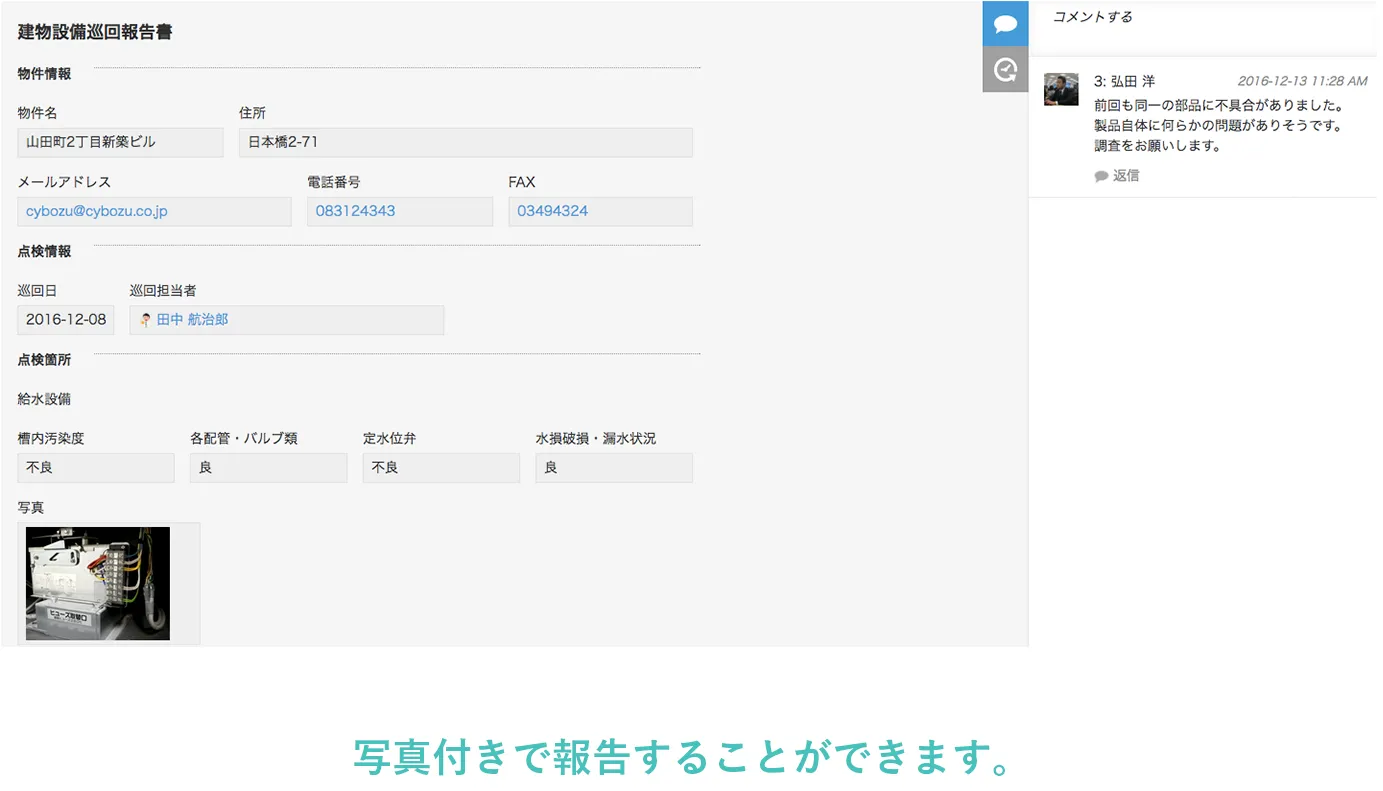Screen dimensions: 1383x791
Task: Open the comments panel speech bubble icon
Action: click(x=1005, y=23)
